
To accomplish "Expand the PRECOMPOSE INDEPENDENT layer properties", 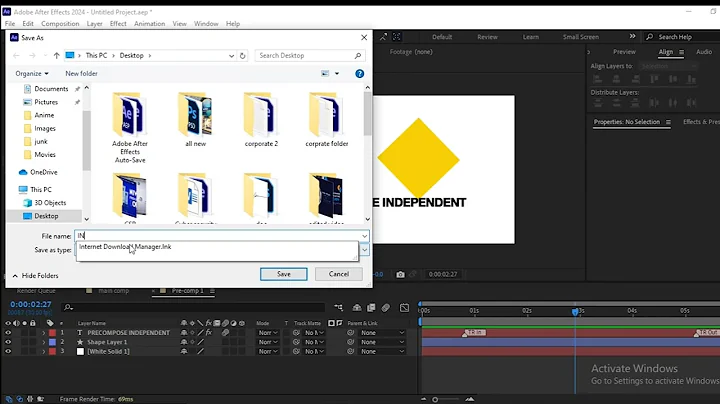I will pos(44,333).
